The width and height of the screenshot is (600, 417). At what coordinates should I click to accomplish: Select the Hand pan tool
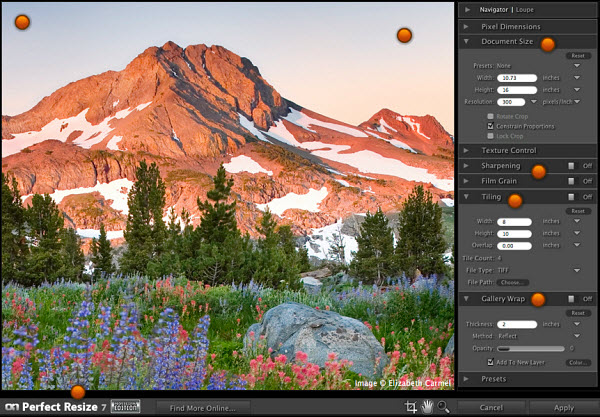click(427, 407)
